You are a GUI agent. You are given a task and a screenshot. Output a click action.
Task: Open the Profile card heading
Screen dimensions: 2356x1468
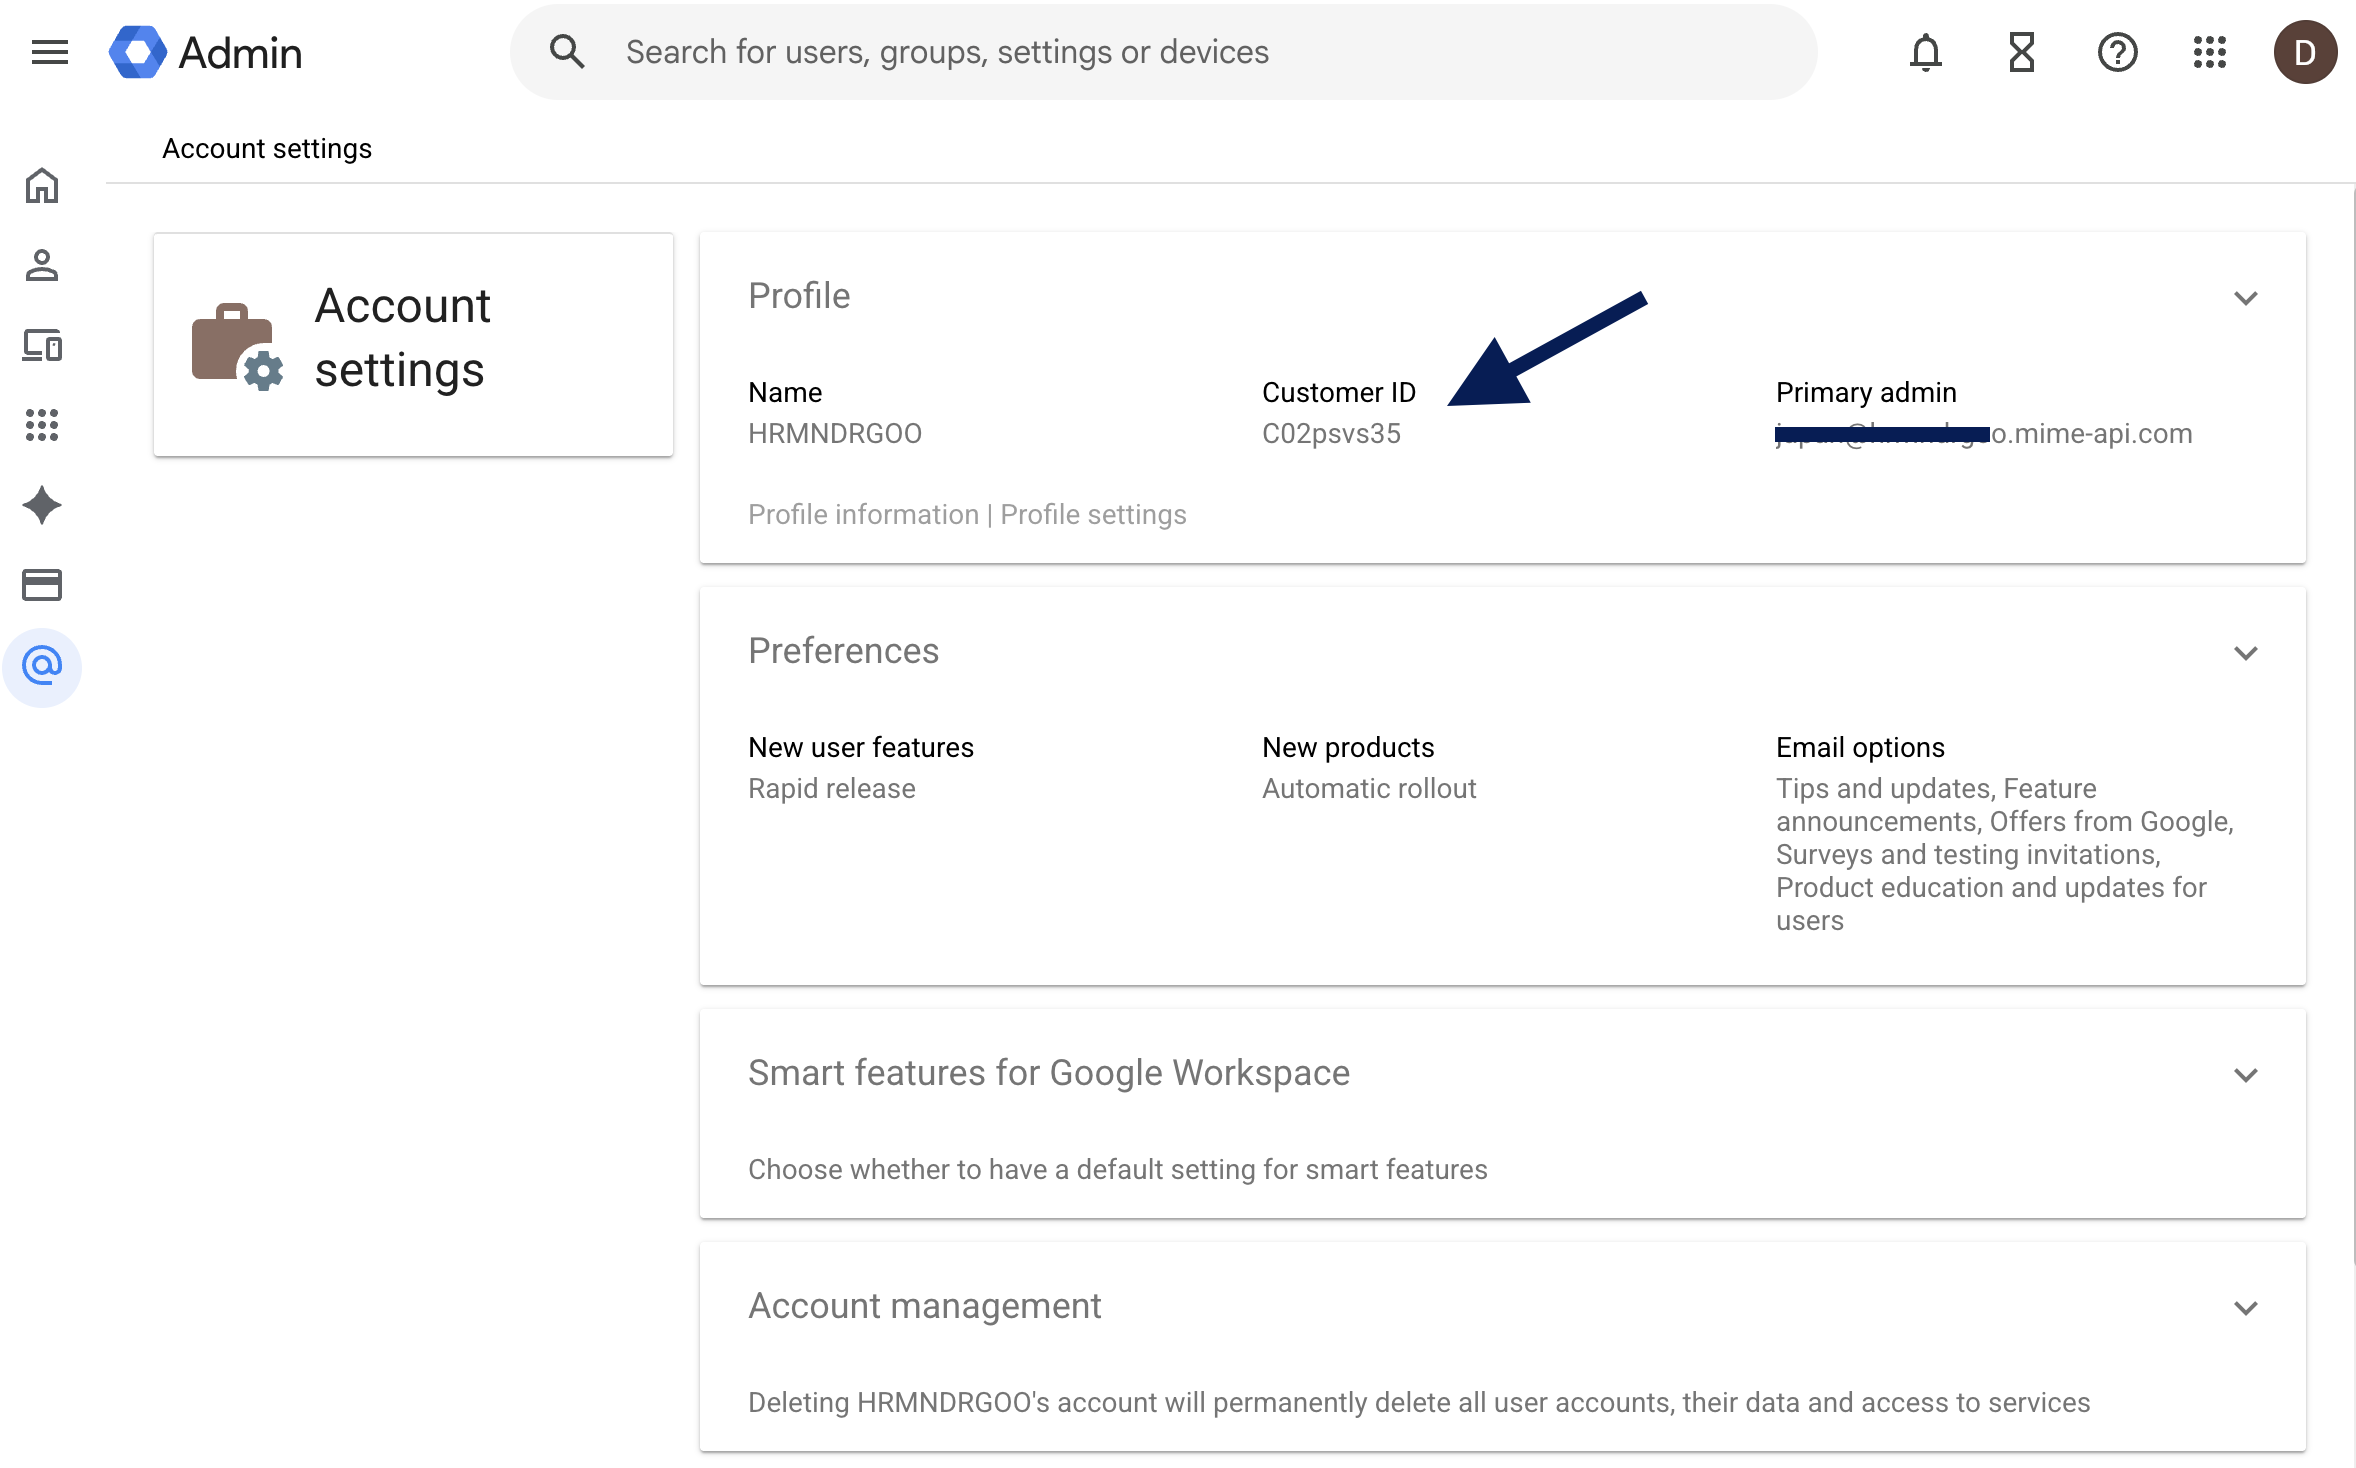799,296
